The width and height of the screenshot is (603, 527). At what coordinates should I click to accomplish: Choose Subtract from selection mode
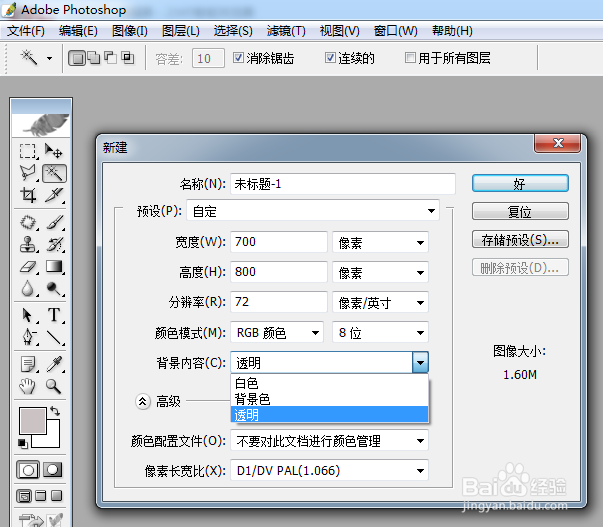pyautogui.click(x=111, y=58)
